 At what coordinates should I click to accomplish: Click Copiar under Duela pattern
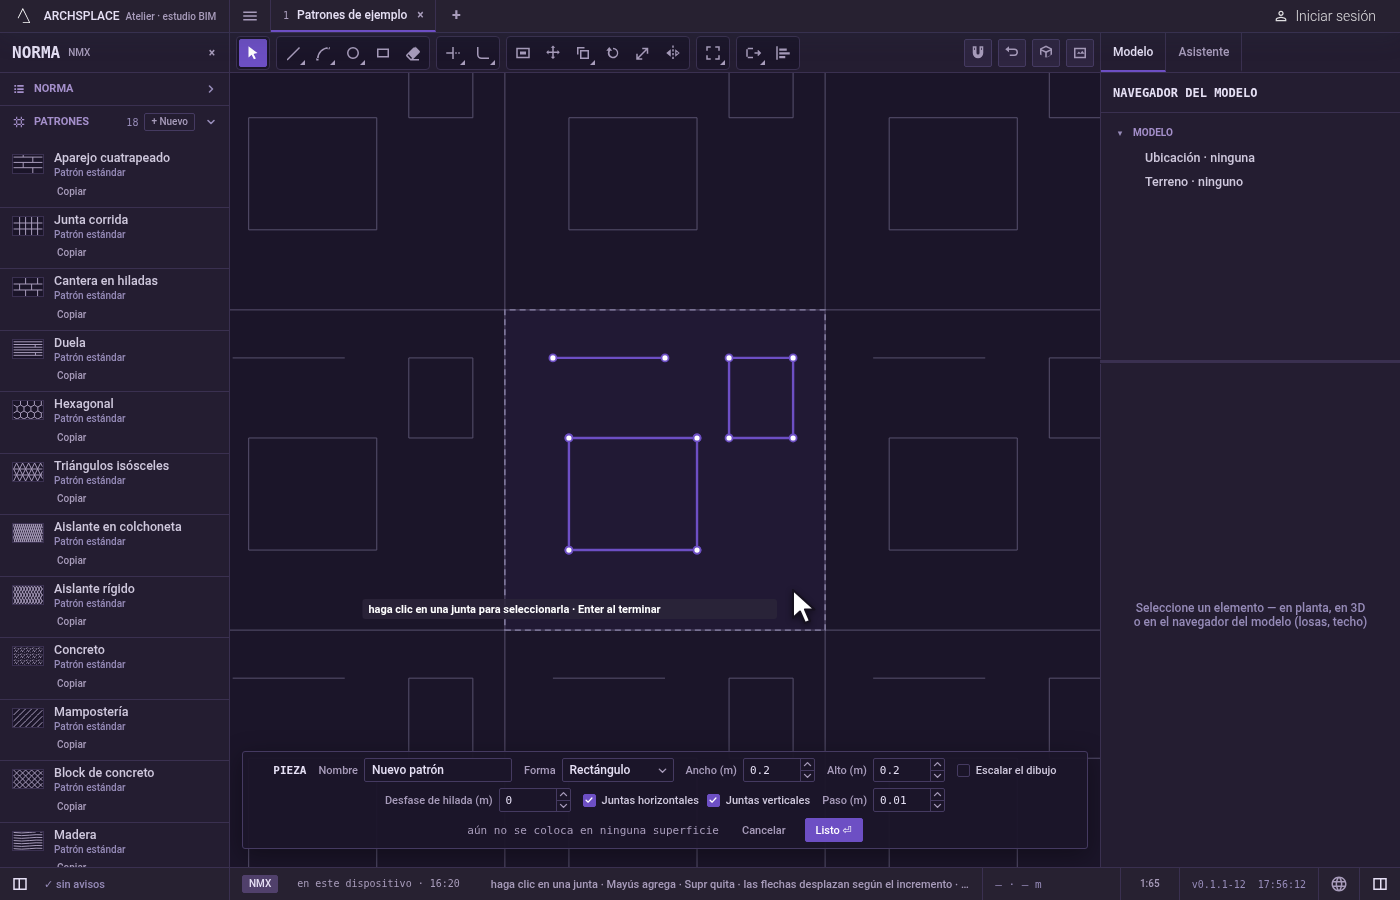tap(71, 376)
